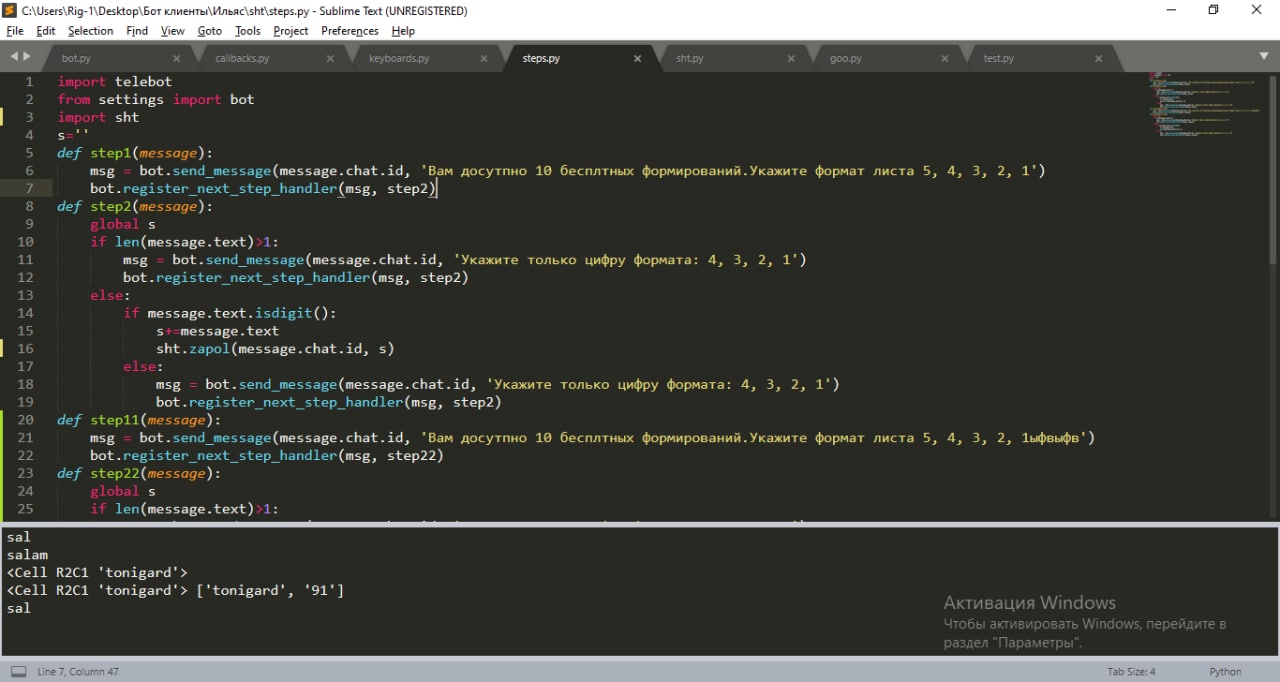The image size is (1280, 682).
Task: Open the Python syntax selector
Action: (1225, 671)
